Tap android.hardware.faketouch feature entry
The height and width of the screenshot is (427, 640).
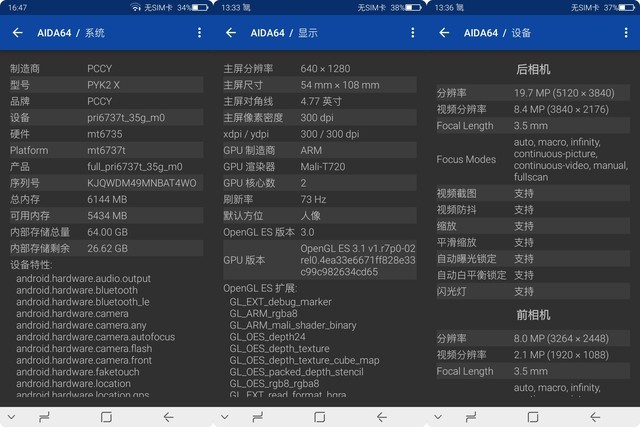(78, 372)
